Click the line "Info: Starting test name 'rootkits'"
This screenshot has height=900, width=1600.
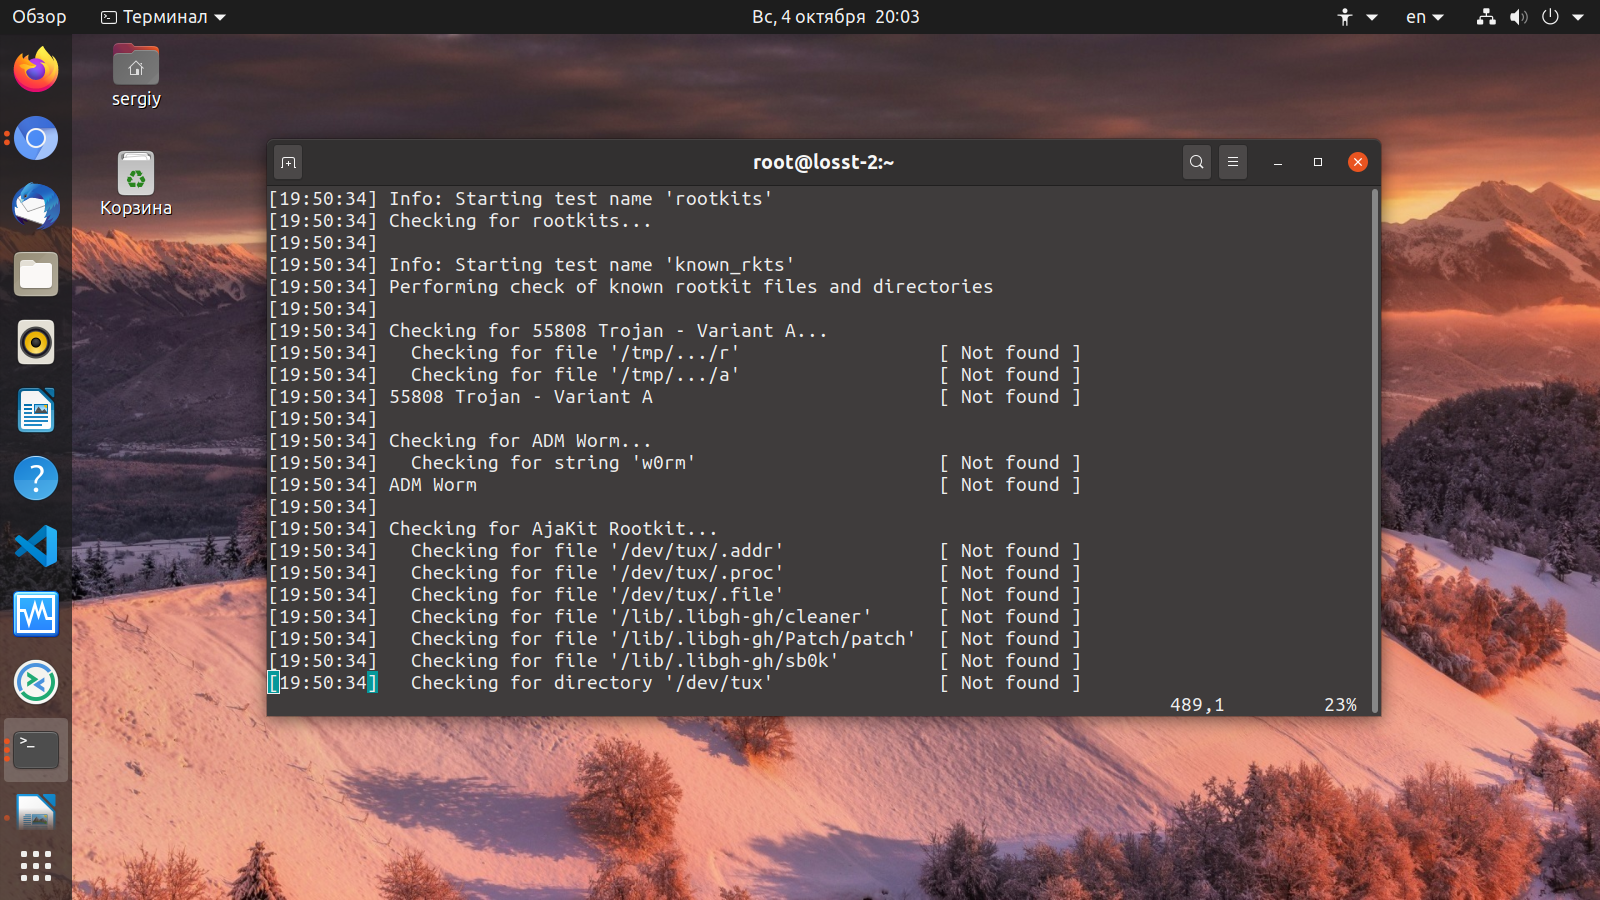(x=581, y=199)
